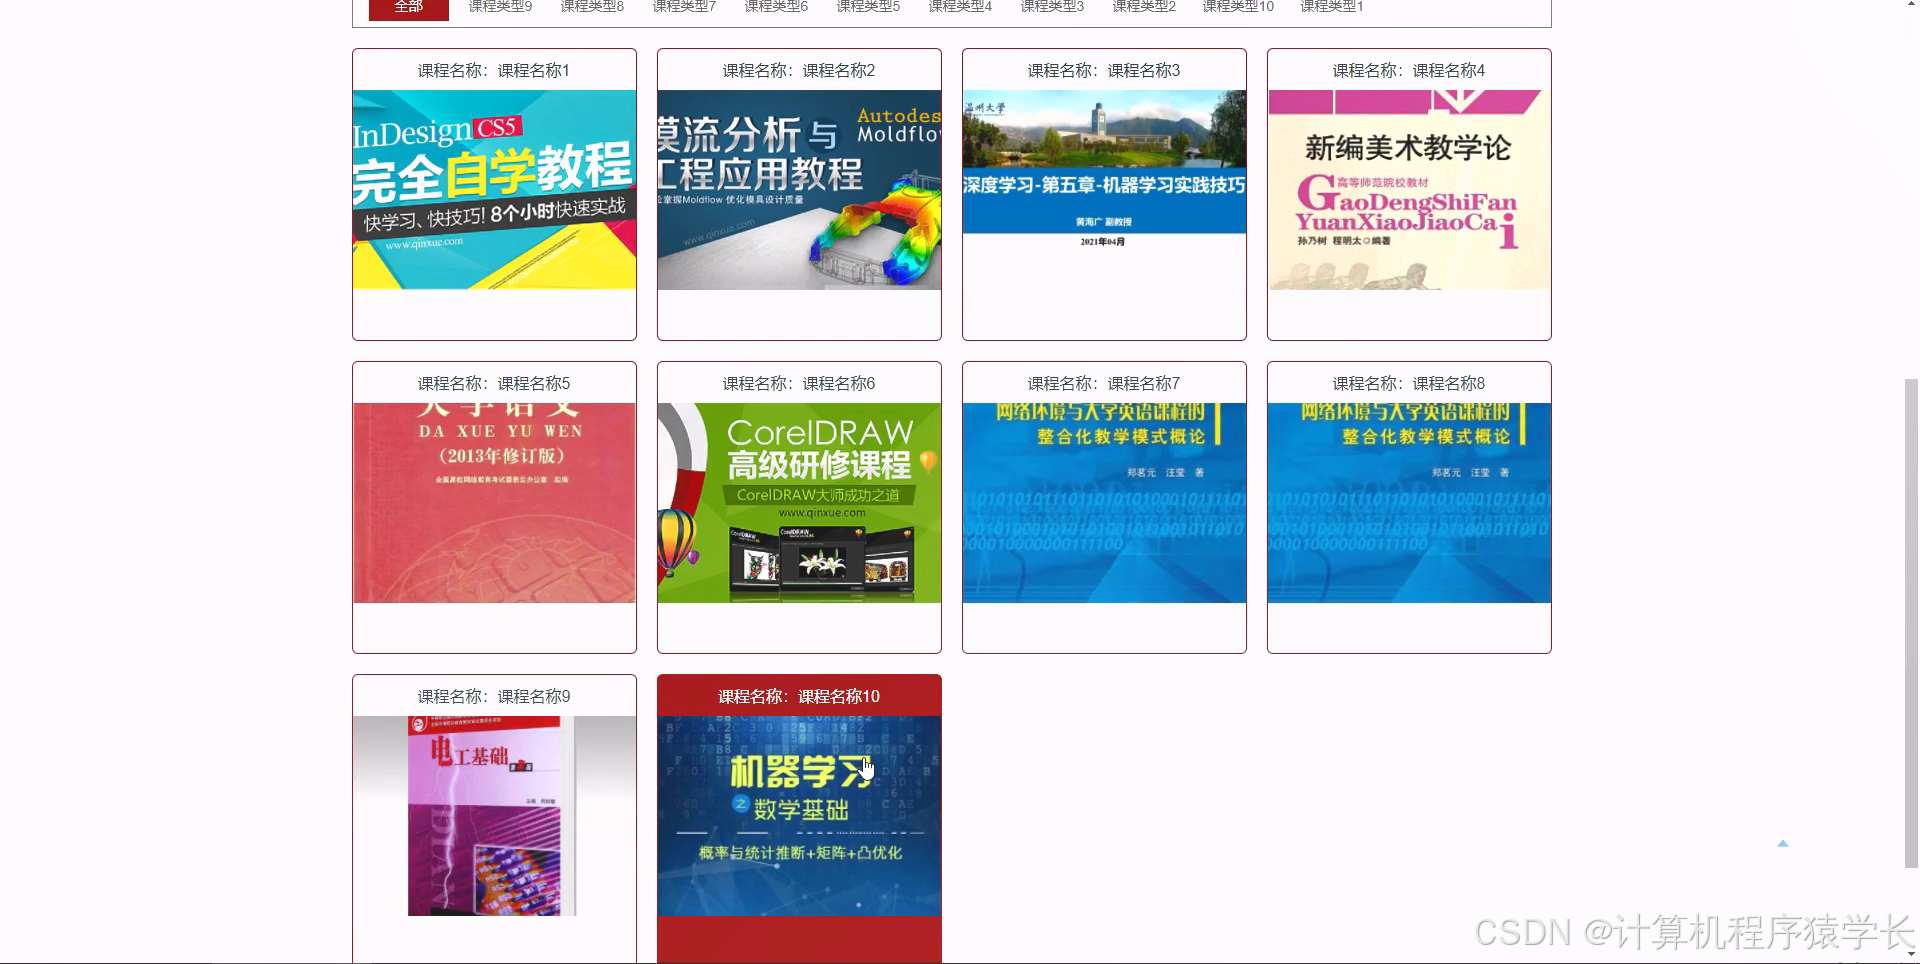The height and width of the screenshot is (964, 1920).
Task: Click the 课程名称9 course title
Action: pyautogui.click(x=493, y=696)
